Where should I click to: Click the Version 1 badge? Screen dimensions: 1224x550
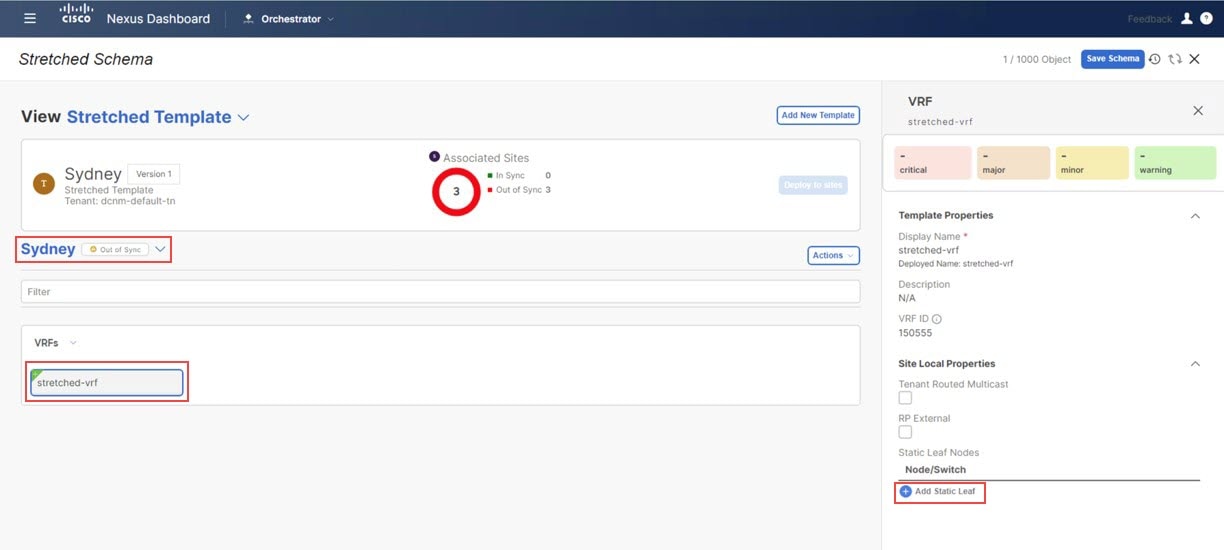coord(154,174)
